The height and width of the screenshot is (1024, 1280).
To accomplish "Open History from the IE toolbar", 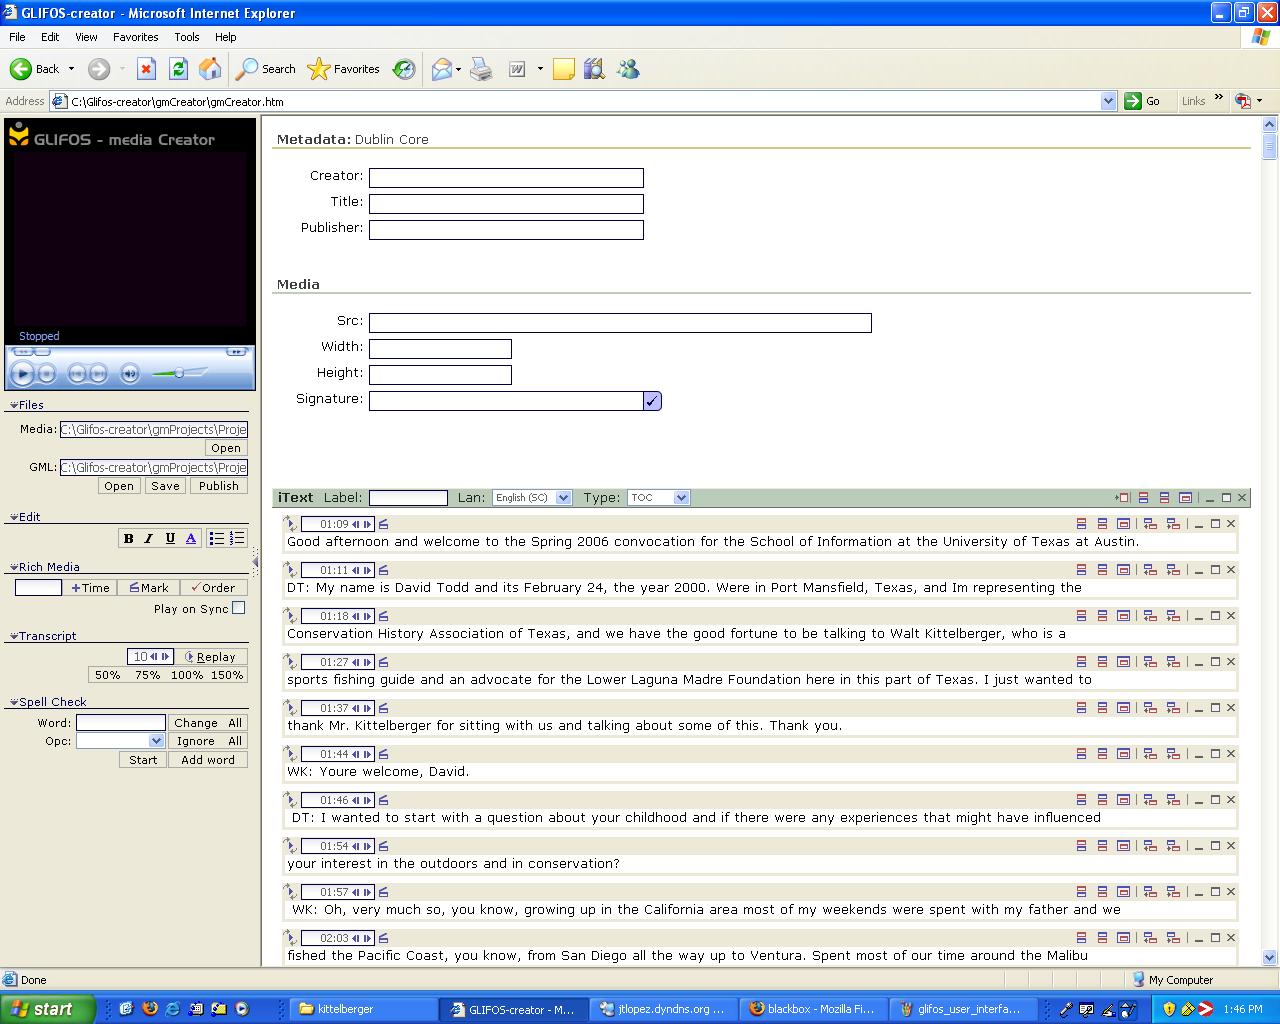I will point(404,69).
